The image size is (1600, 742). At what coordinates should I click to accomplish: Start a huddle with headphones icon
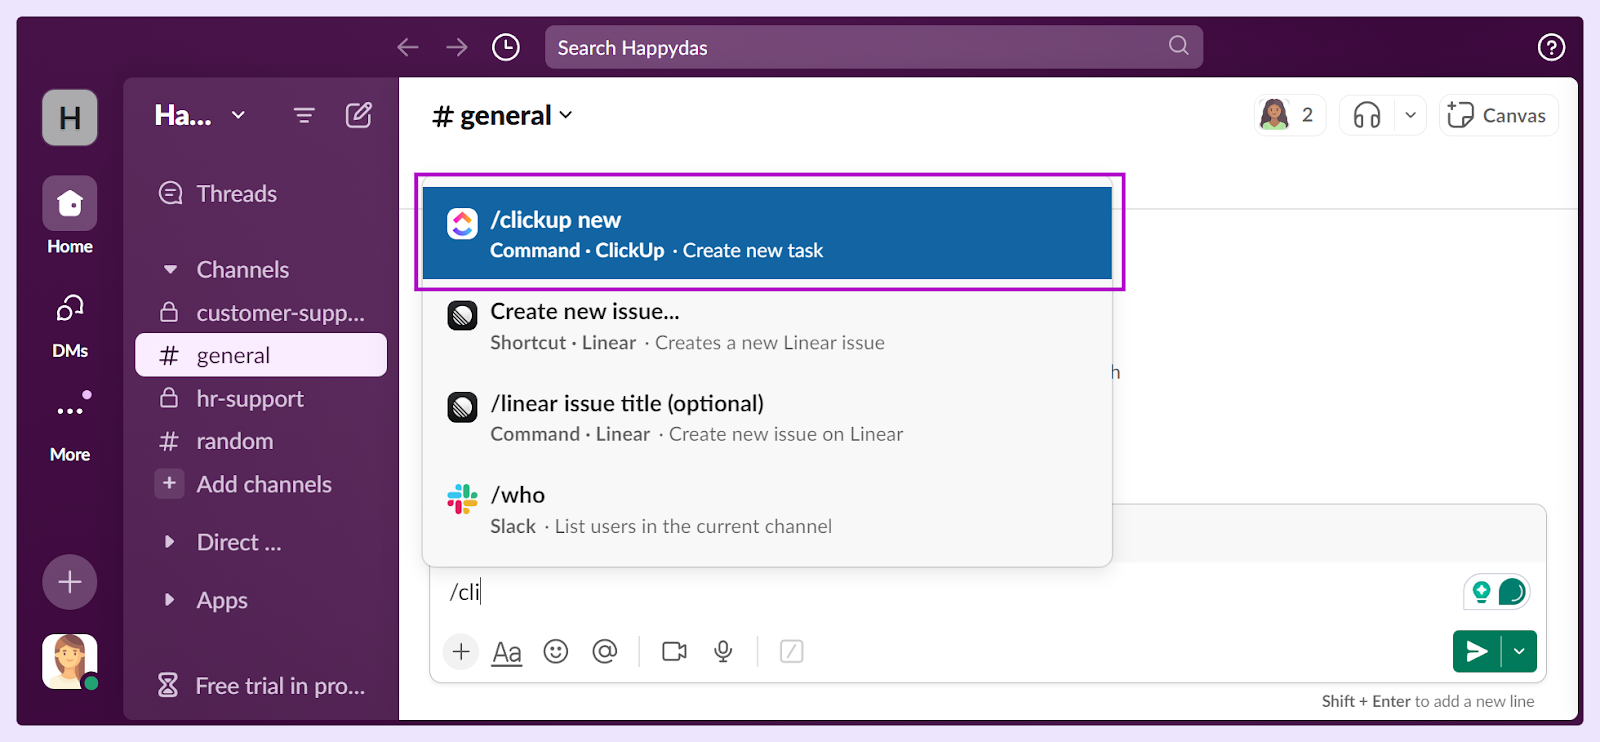click(x=1367, y=115)
